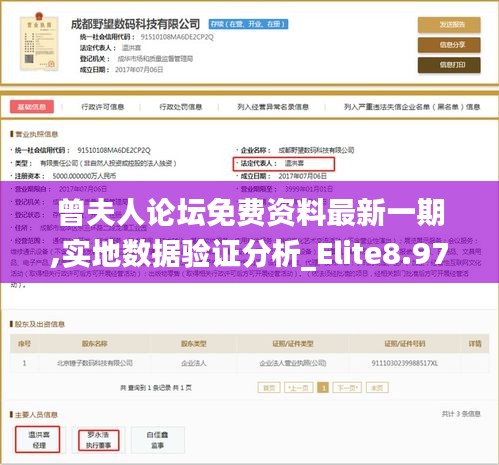This screenshot has height=465, width=499.
Task: Open the business license thumbnail image
Action: pyautogui.click(x=39, y=41)
